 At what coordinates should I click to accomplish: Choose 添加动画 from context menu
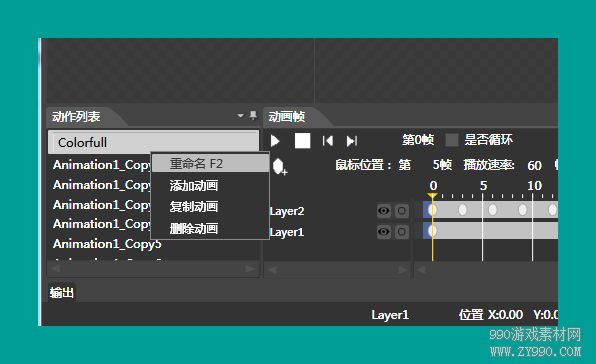210,186
